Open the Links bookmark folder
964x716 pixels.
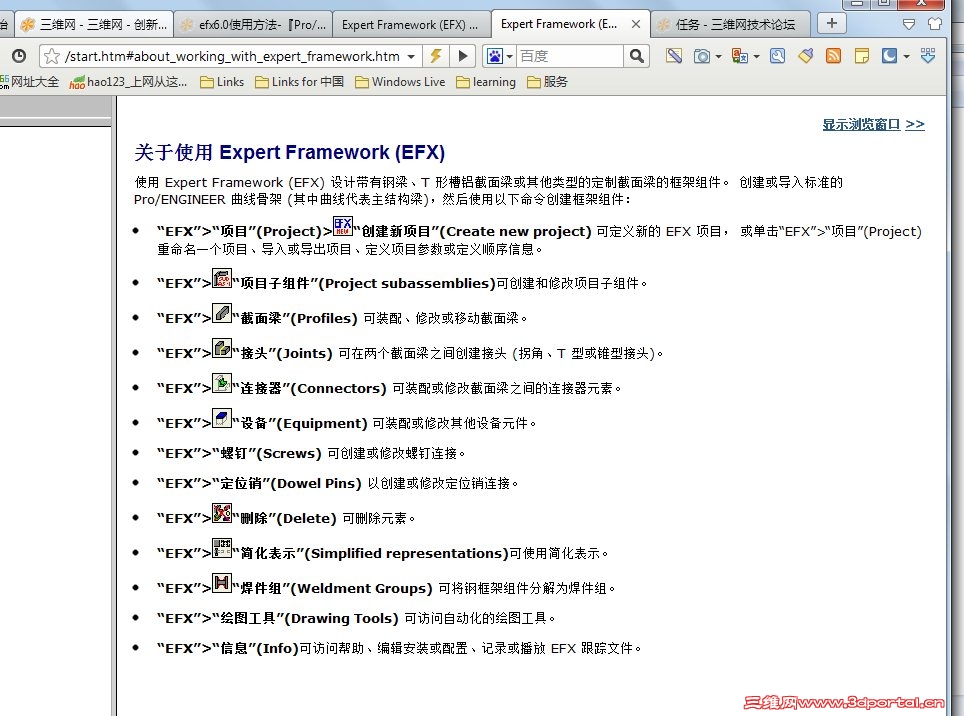(x=222, y=82)
